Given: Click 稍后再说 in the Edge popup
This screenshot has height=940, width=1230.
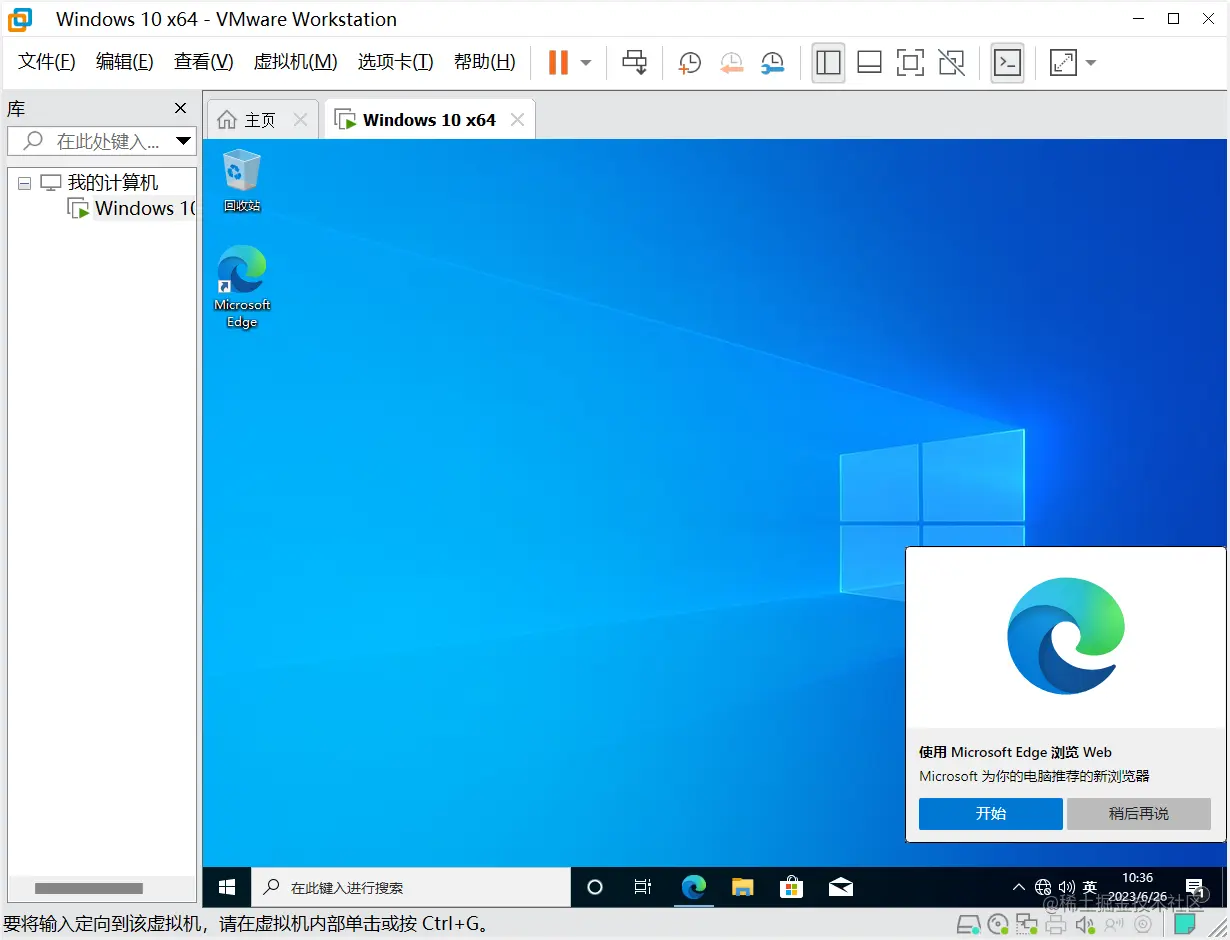Looking at the screenshot, I should coord(1139,813).
